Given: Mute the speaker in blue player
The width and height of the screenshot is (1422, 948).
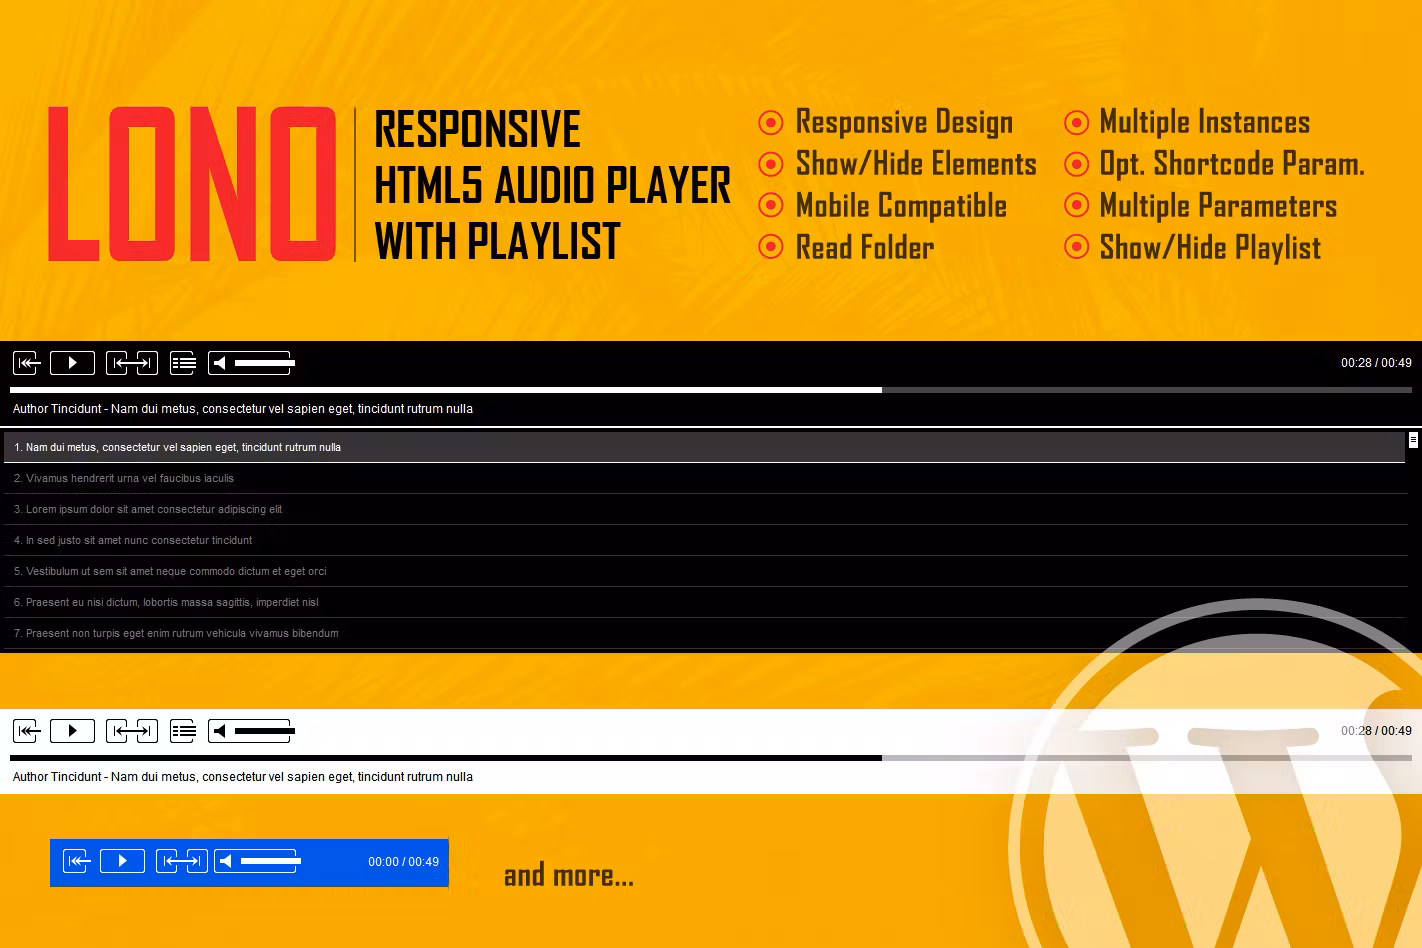Looking at the screenshot, I should 226,861.
